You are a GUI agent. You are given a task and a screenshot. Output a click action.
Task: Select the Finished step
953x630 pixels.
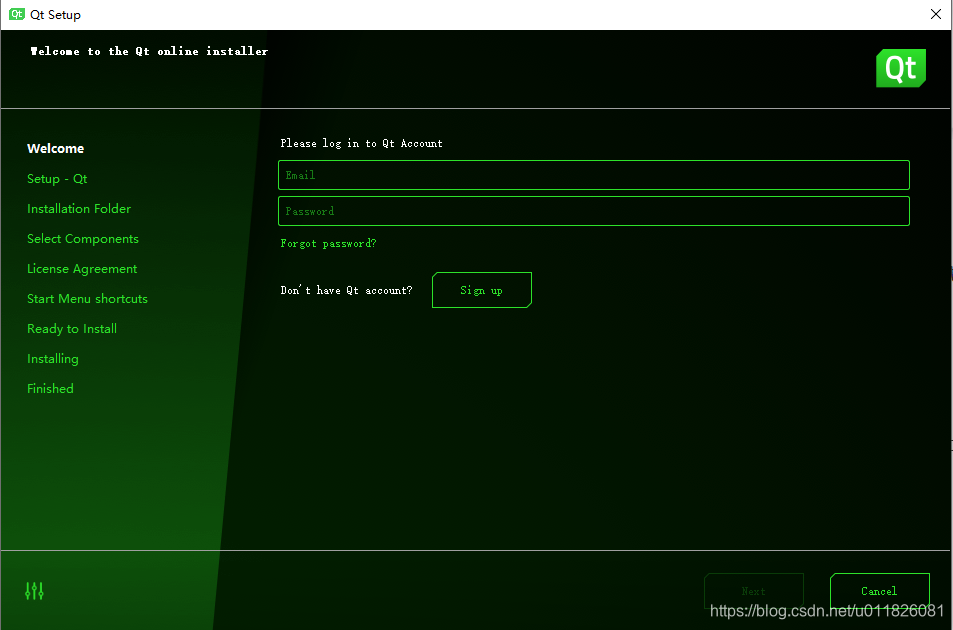coord(50,388)
